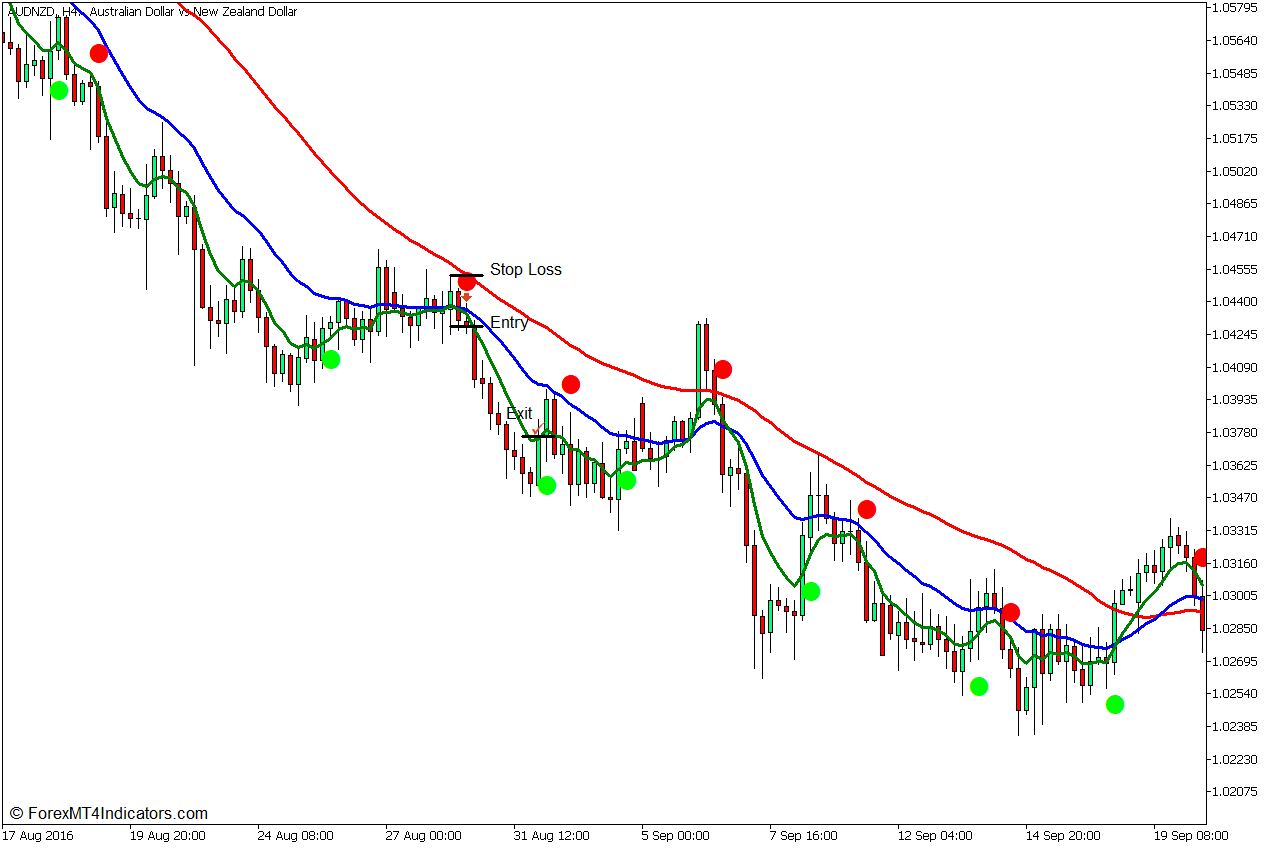Image resolution: width=1276 pixels, height=848 pixels.
Task: Click the green dot above 7 Sep 16:00
Action: pyautogui.click(x=811, y=591)
